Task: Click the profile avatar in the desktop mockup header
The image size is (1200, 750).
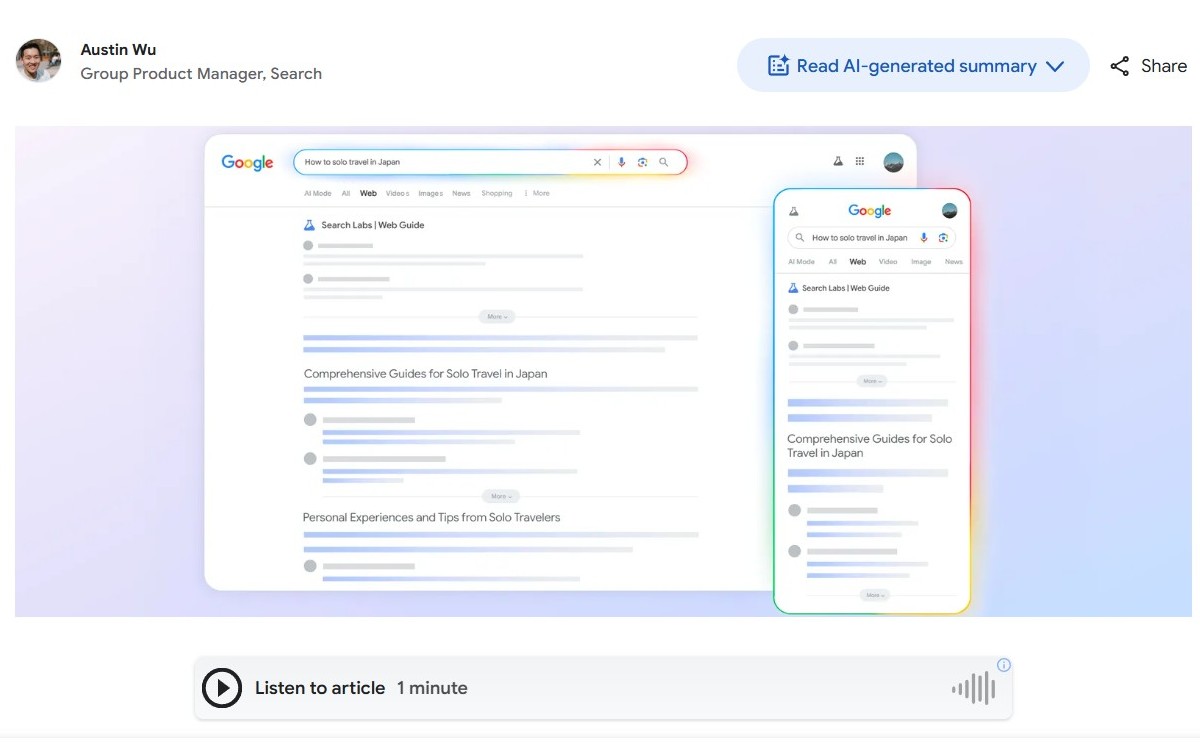Action: [x=893, y=162]
